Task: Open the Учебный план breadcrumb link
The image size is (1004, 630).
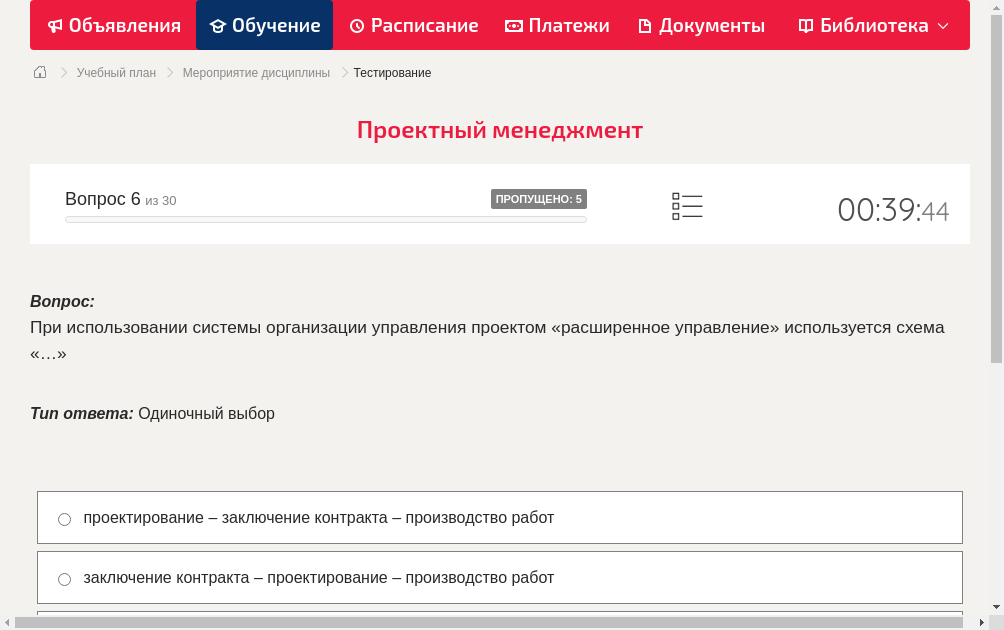Action: (x=119, y=72)
